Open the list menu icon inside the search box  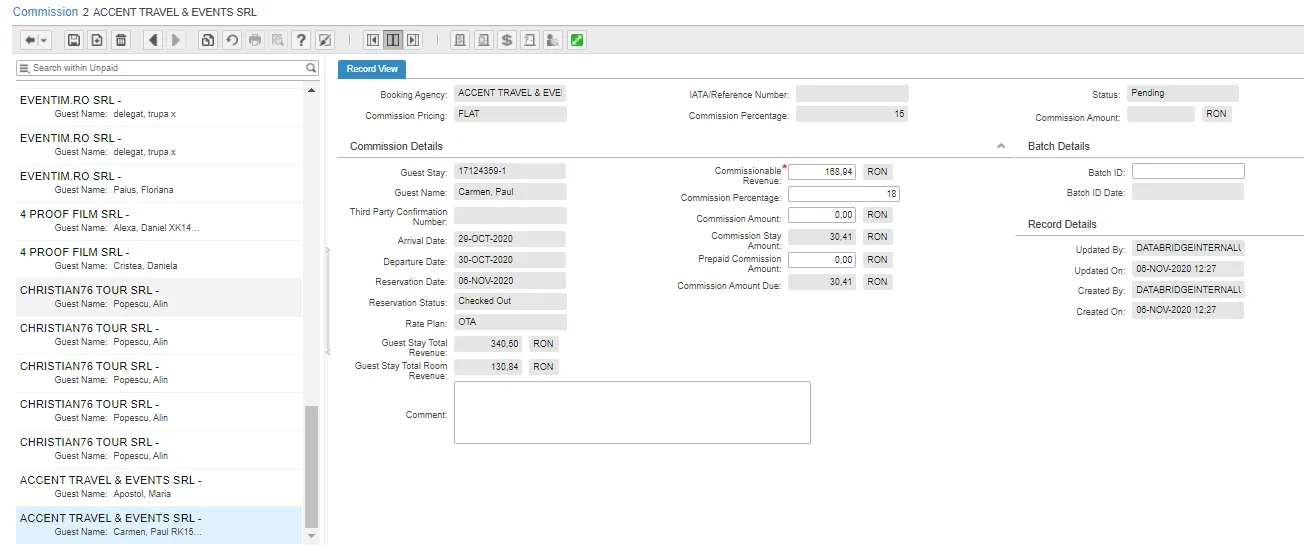click(25, 68)
